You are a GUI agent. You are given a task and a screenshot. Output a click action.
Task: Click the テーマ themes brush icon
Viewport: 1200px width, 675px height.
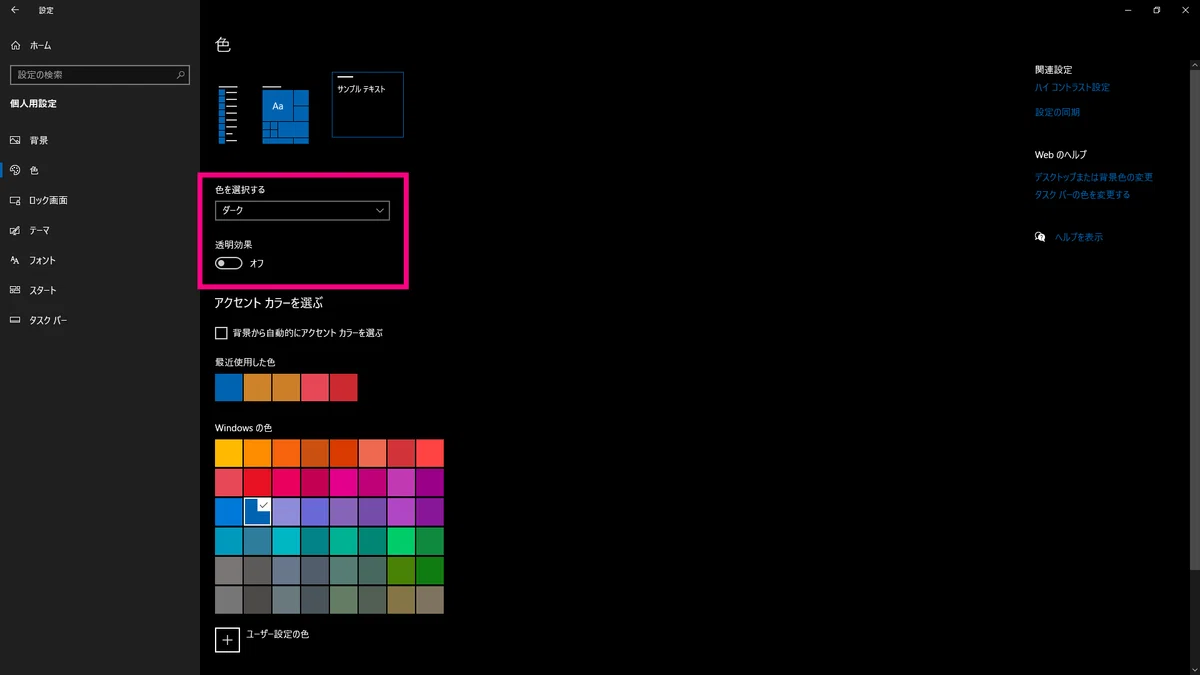click(15, 230)
